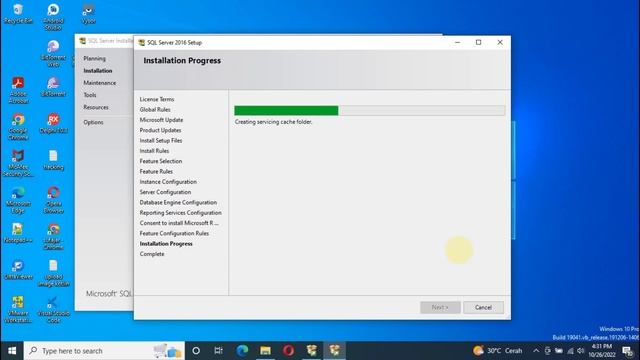The image size is (640, 360).
Task: Open the Android Studio desktop icon
Action: pyautogui.click(x=53, y=17)
